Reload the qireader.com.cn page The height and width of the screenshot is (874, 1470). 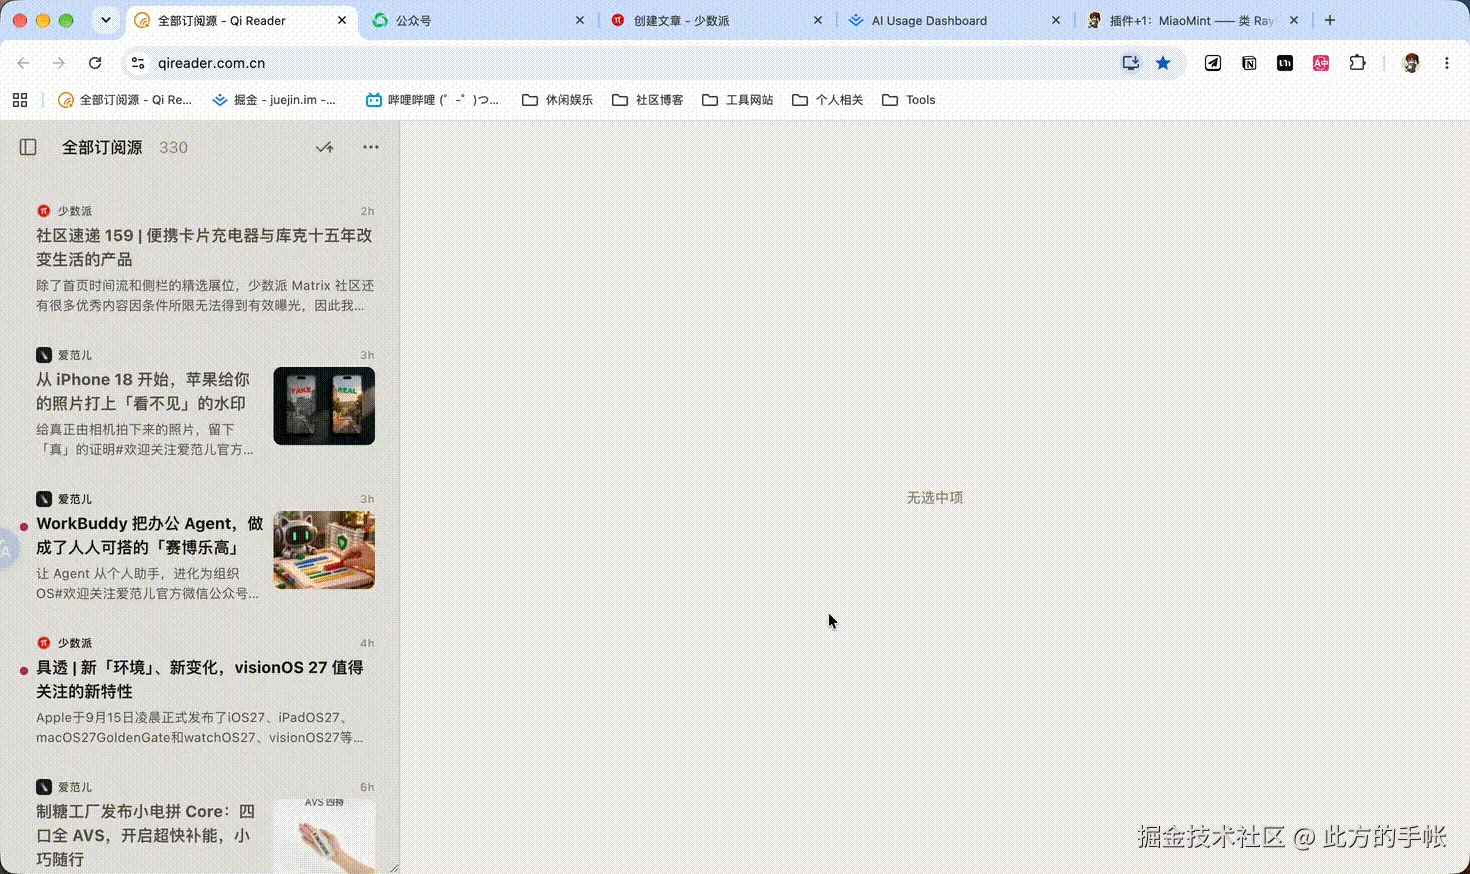point(95,63)
